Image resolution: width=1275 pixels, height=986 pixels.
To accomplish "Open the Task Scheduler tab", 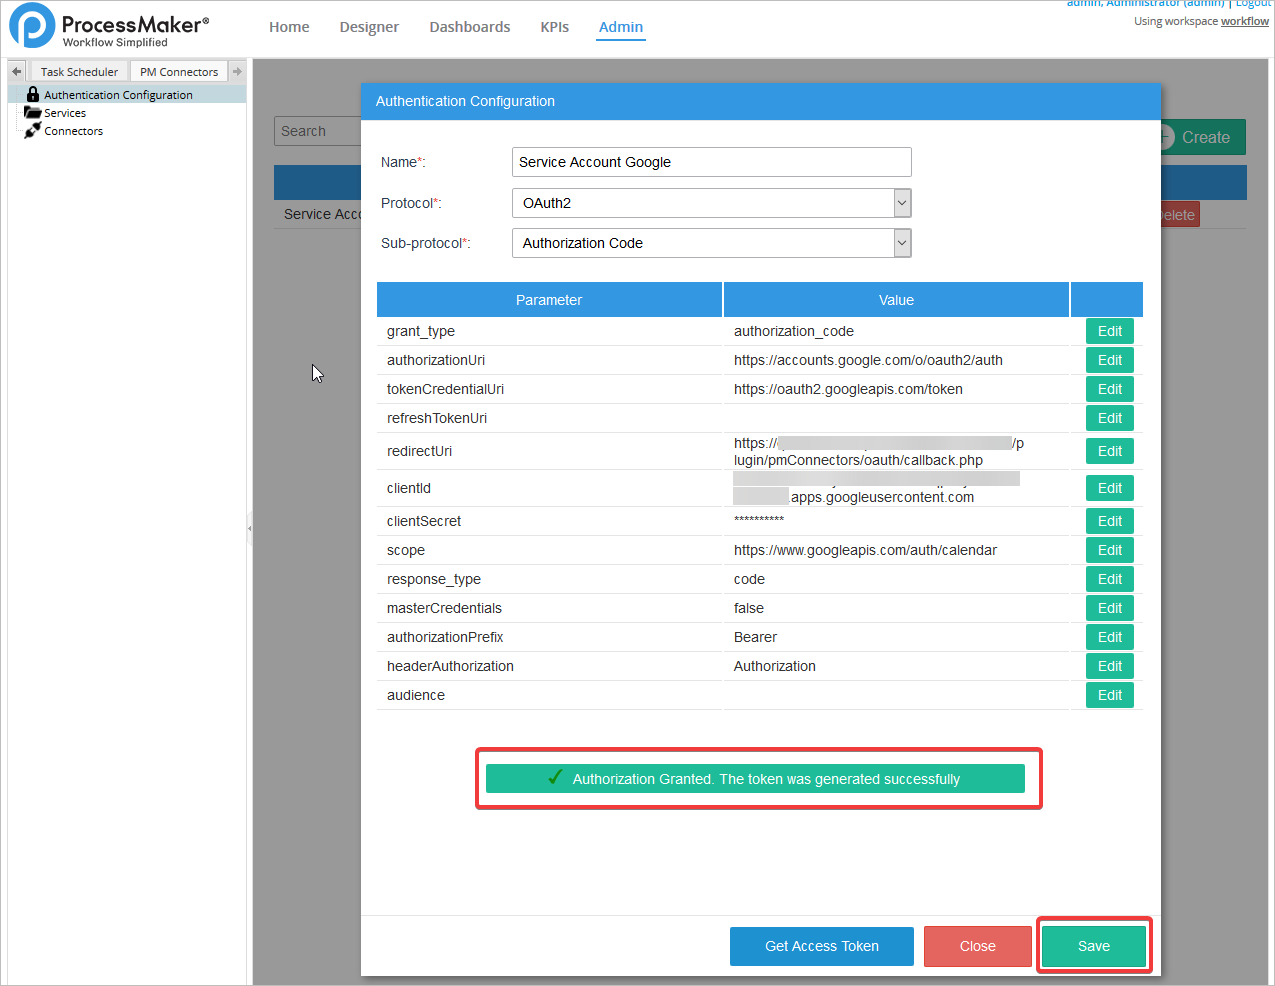I will 79,72.
